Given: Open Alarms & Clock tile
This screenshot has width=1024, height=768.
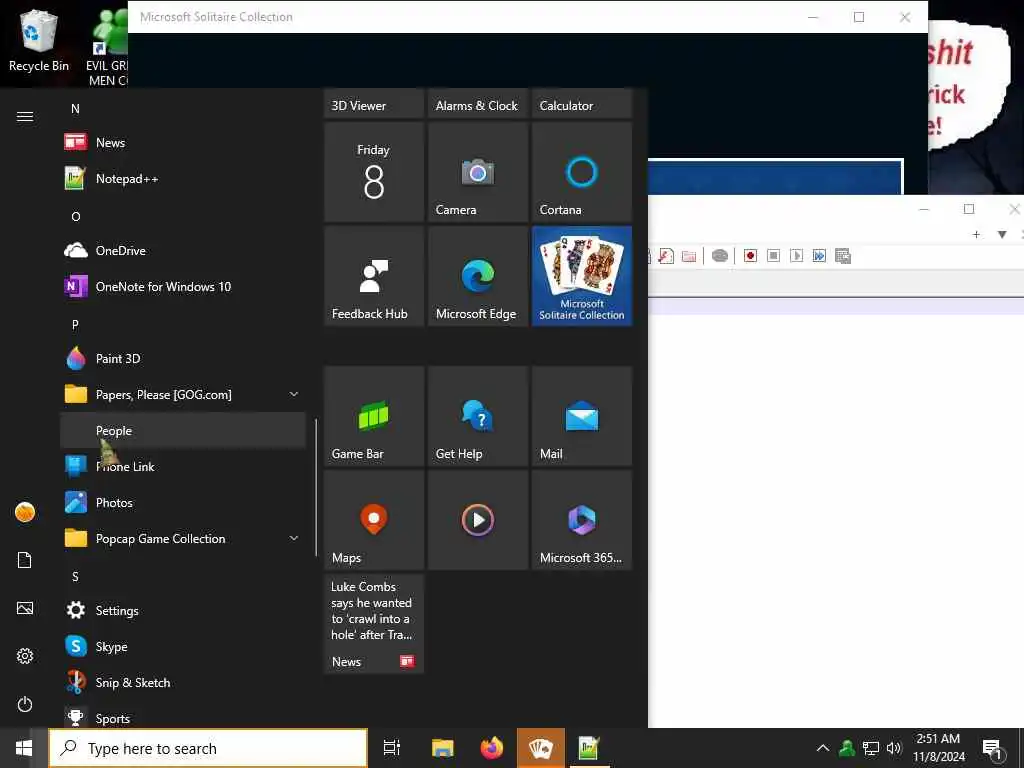Looking at the screenshot, I should click(x=477, y=104).
